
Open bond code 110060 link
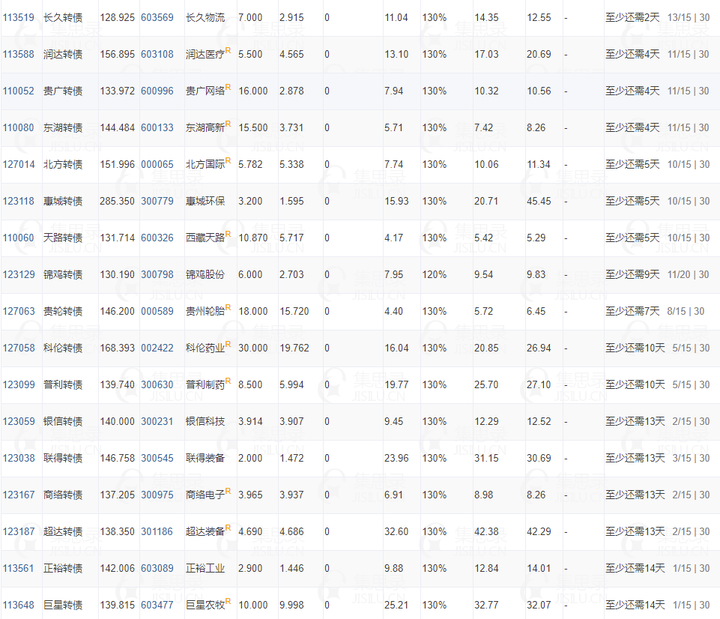18,238
